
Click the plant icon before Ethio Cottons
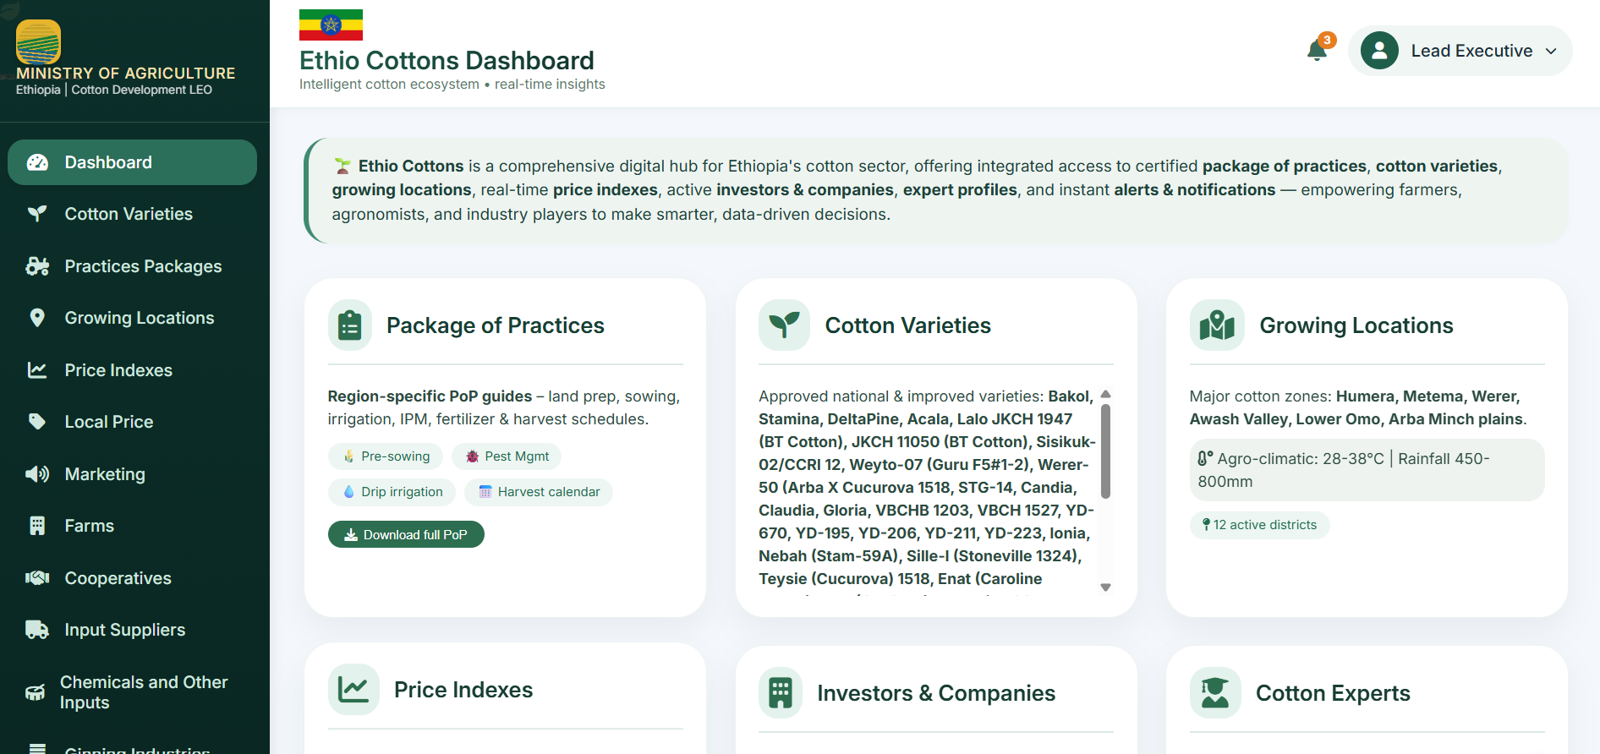point(342,166)
